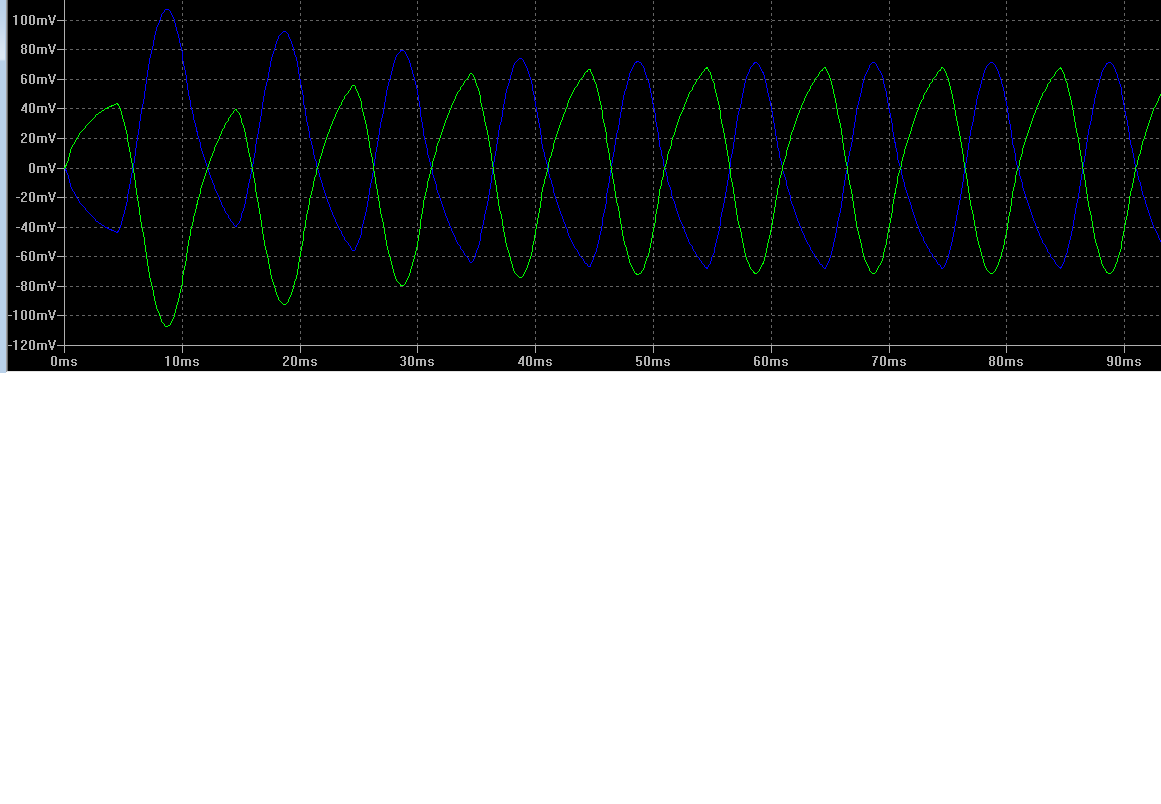Click the 80mV vertical axis label

click(x=38, y=50)
